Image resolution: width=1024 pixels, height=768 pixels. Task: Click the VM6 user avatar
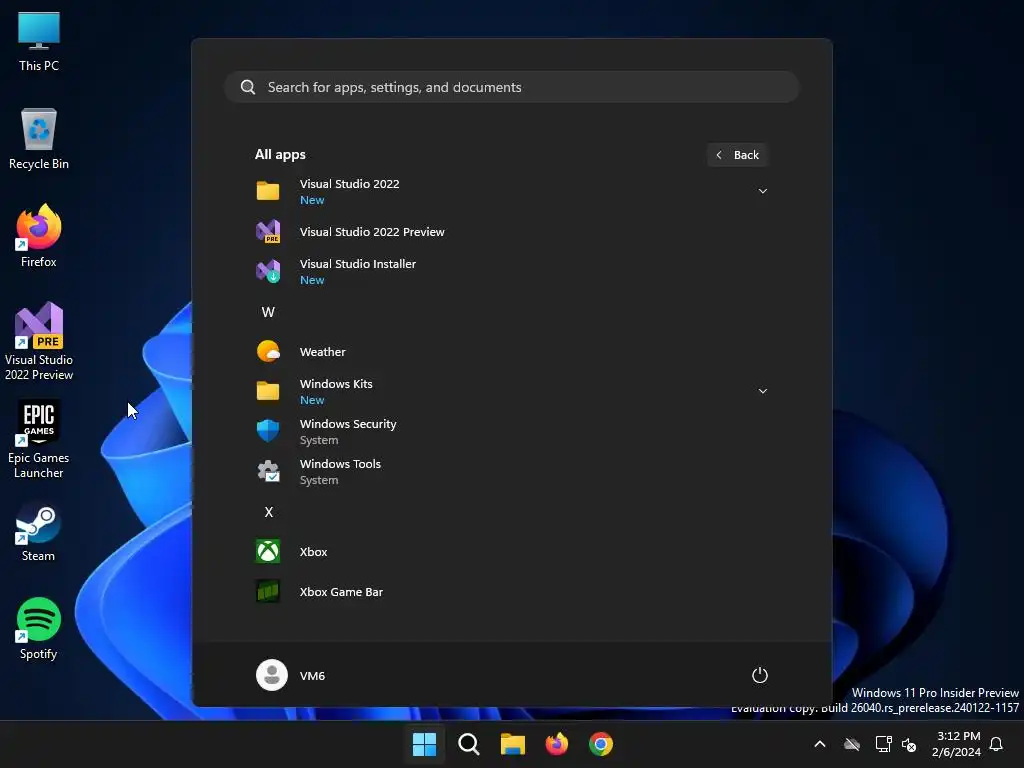point(272,675)
